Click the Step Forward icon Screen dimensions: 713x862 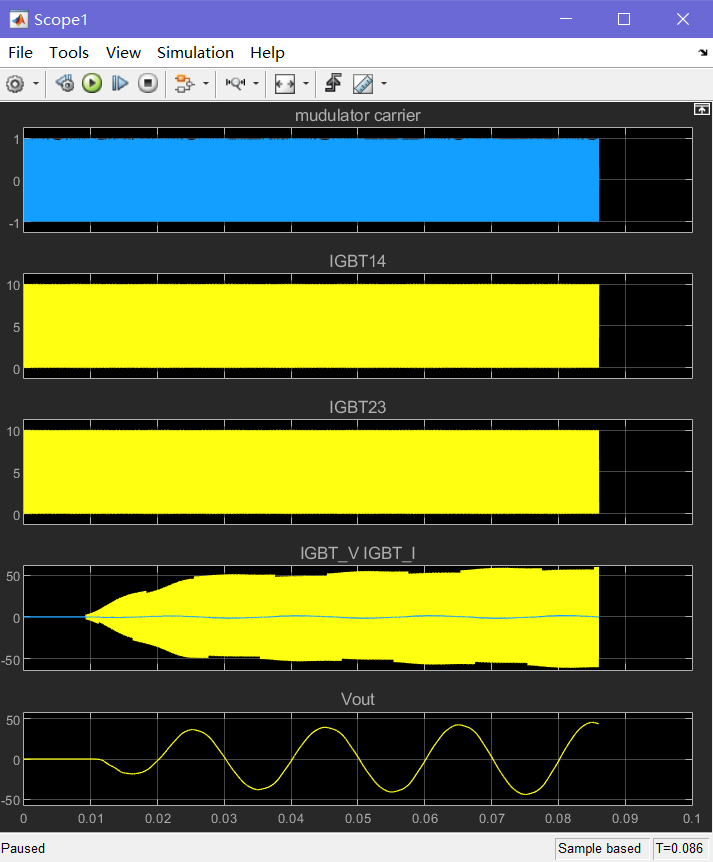[119, 84]
